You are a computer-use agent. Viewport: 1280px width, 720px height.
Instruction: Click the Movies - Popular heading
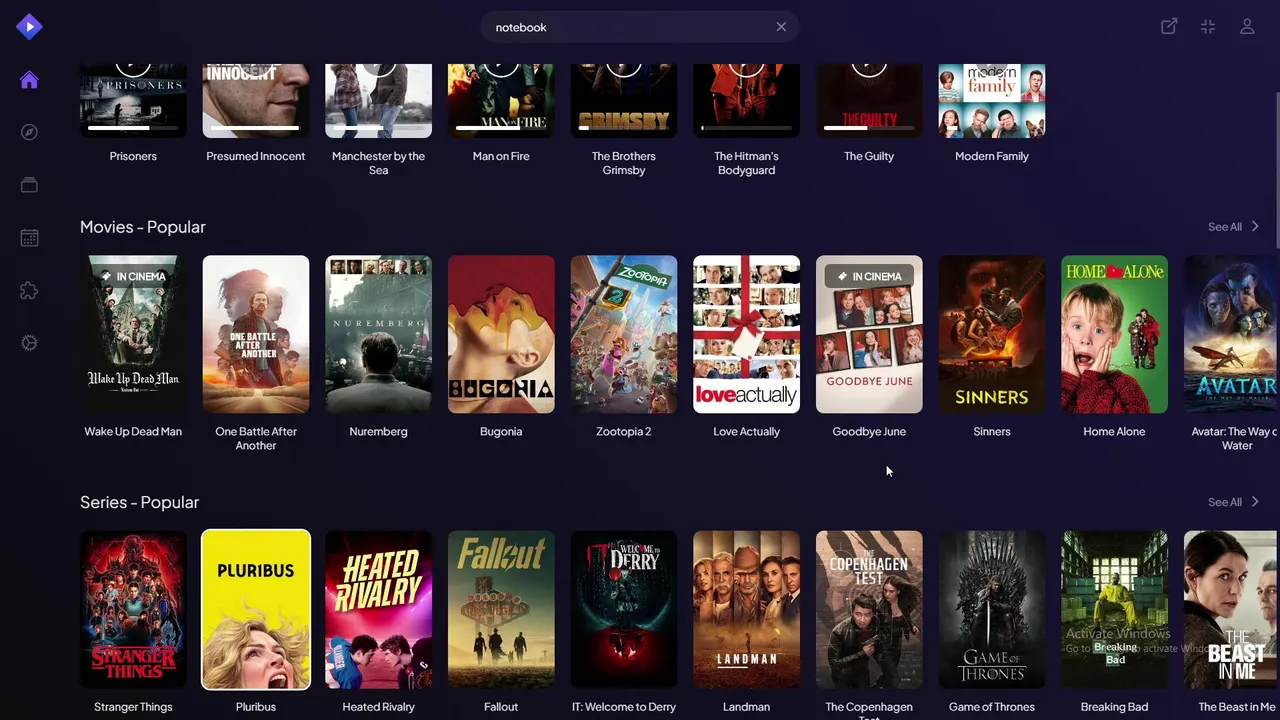tap(143, 227)
